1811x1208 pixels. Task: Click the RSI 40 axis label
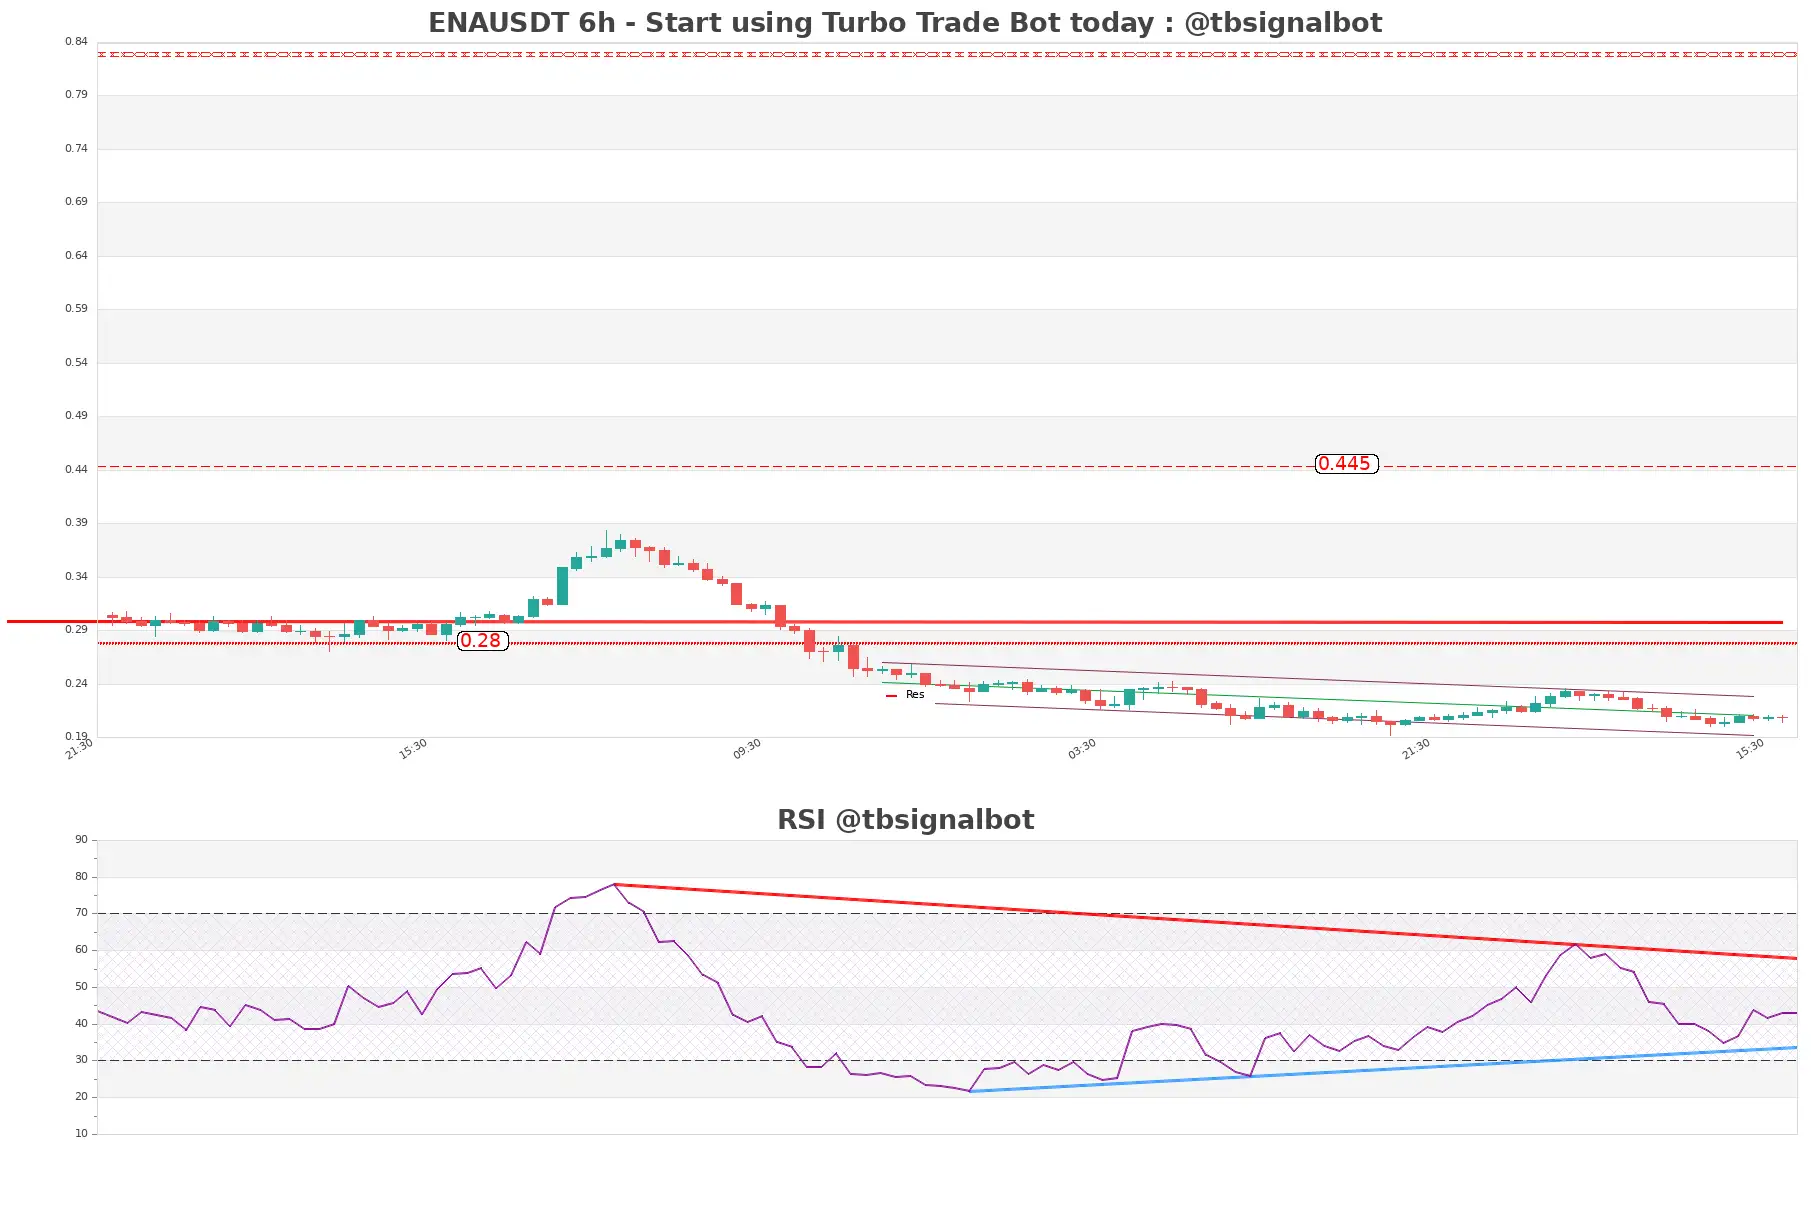[x=81, y=1024]
